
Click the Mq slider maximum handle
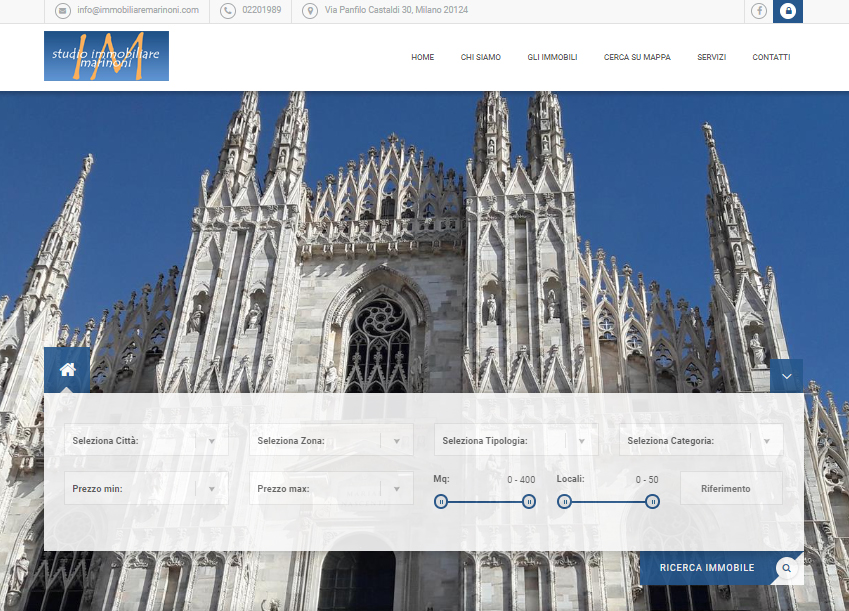point(529,502)
